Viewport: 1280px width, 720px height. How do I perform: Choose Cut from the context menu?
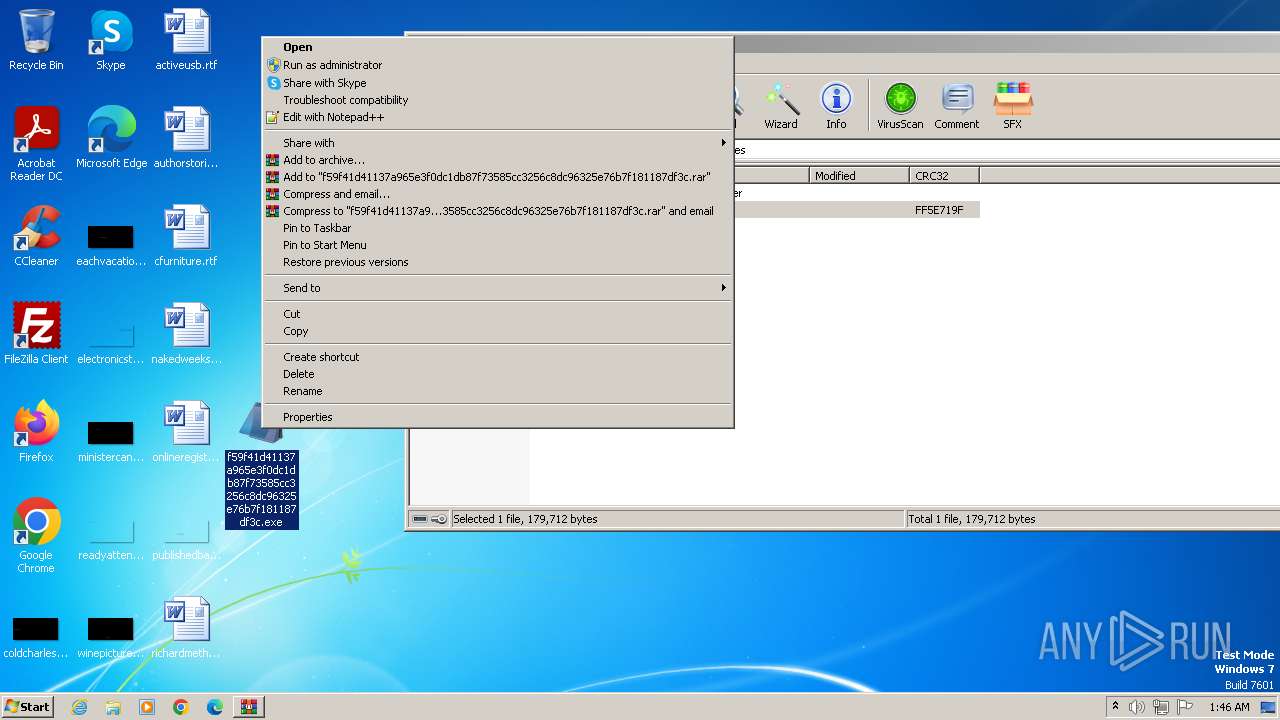[x=497, y=314]
